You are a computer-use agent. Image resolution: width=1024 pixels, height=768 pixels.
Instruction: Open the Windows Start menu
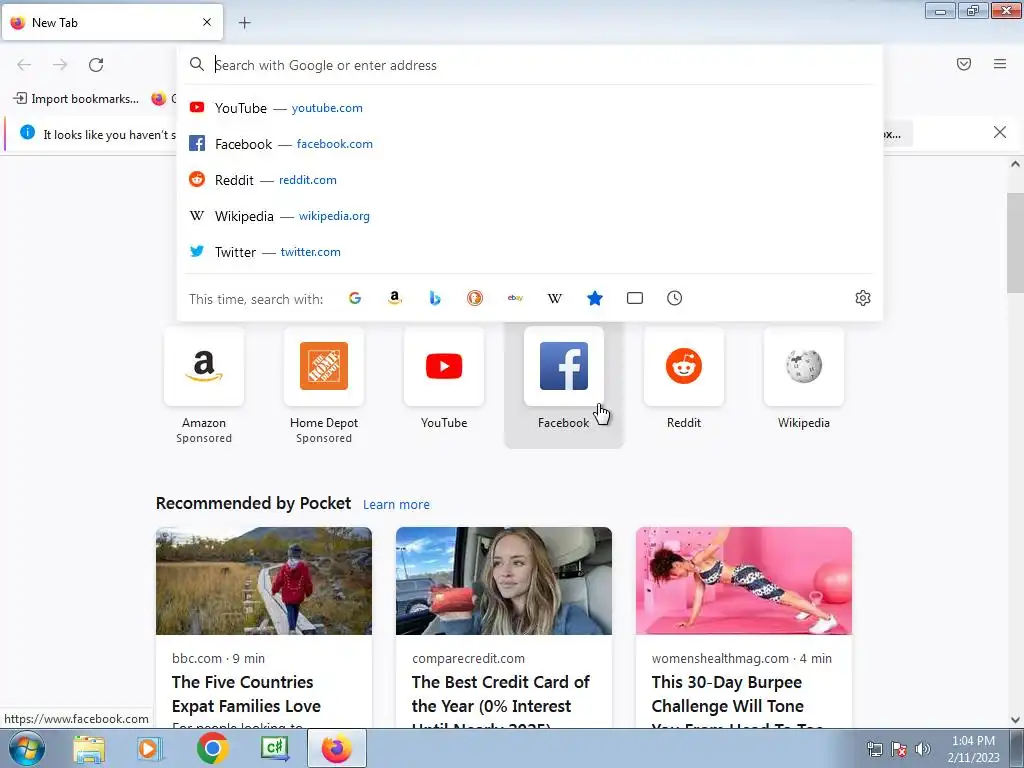[27, 748]
